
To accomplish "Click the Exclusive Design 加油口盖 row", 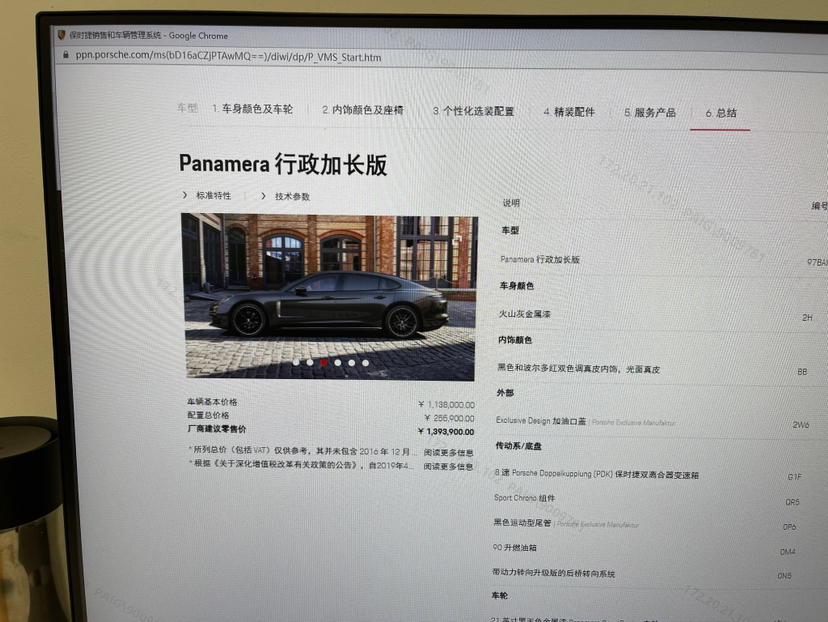I will coord(653,422).
